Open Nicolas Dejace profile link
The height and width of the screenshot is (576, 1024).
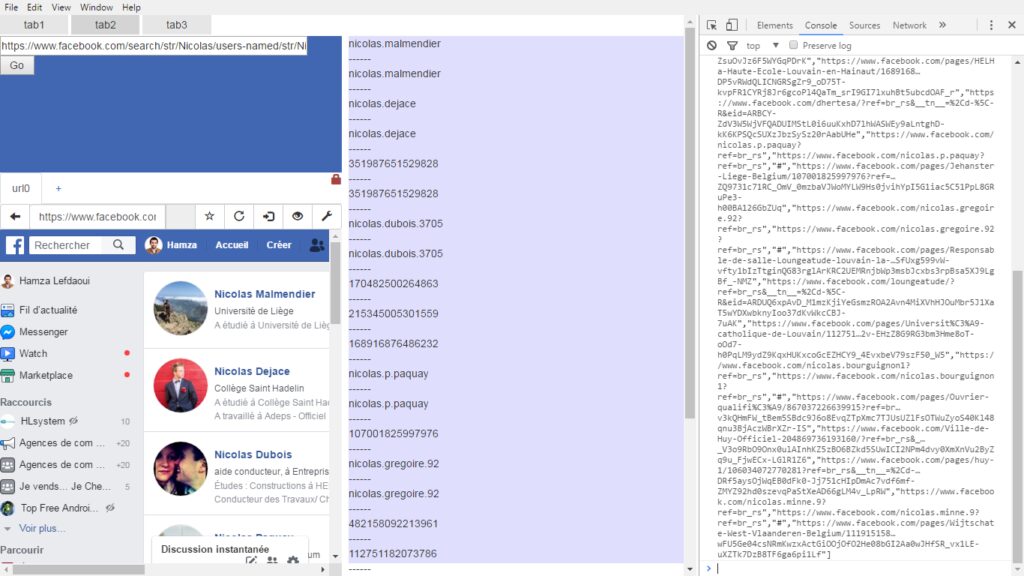(x=252, y=371)
